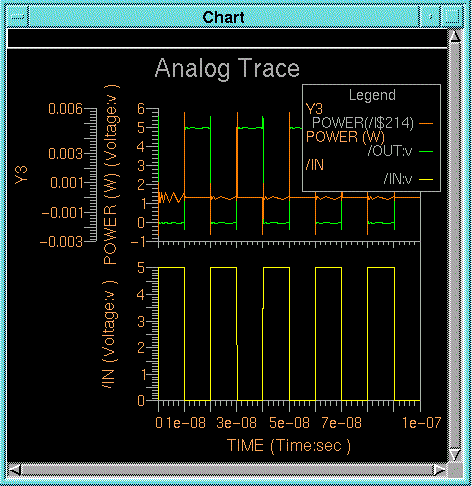472x486 pixels.
Task: Click the horizontal scrollbar left arrow
Action: [14, 470]
